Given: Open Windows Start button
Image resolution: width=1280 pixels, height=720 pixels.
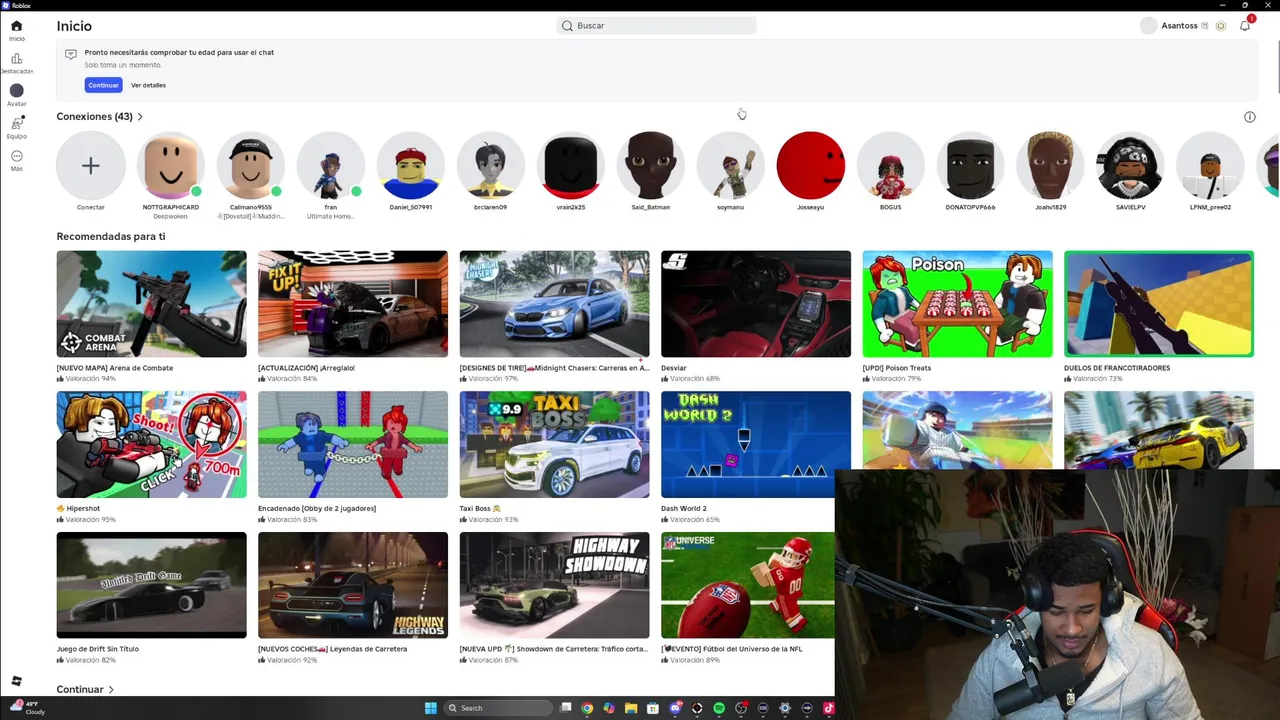Looking at the screenshot, I should coord(430,708).
